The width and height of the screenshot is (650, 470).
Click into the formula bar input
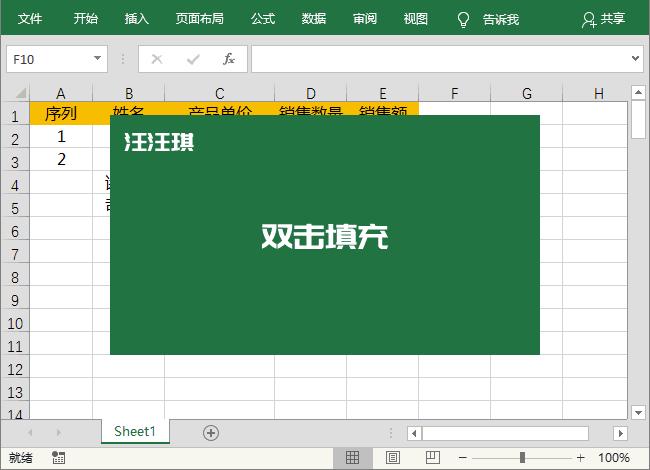click(441, 59)
